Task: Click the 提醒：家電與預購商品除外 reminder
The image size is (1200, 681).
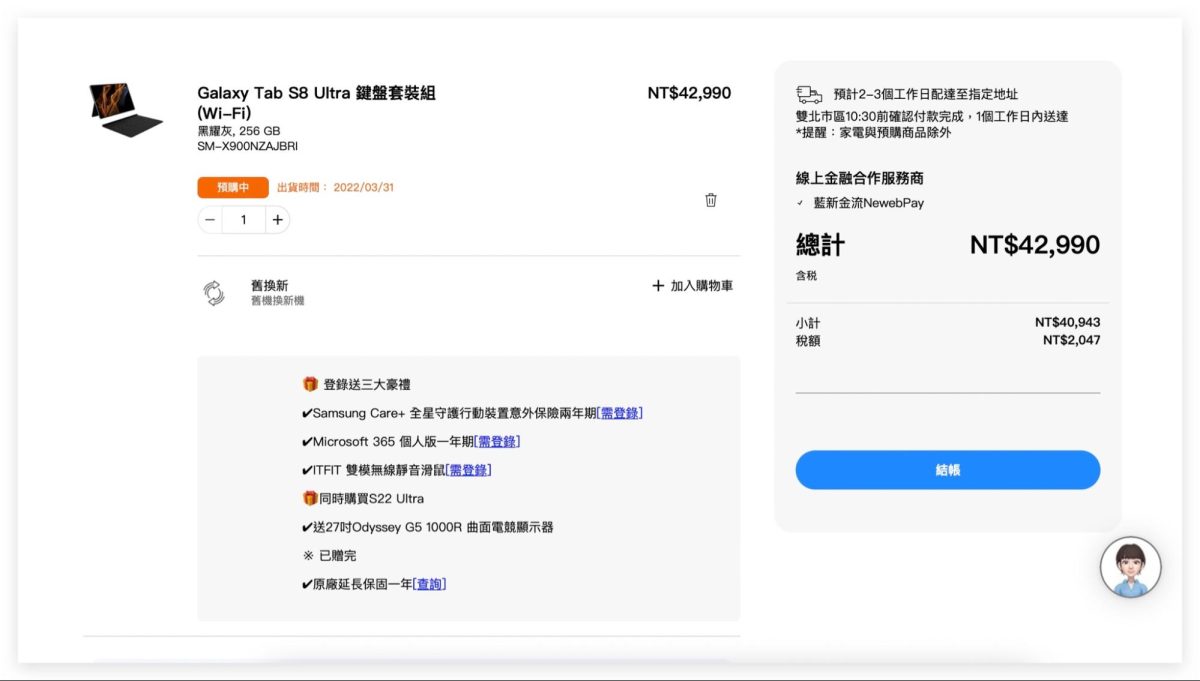Action: click(x=874, y=132)
